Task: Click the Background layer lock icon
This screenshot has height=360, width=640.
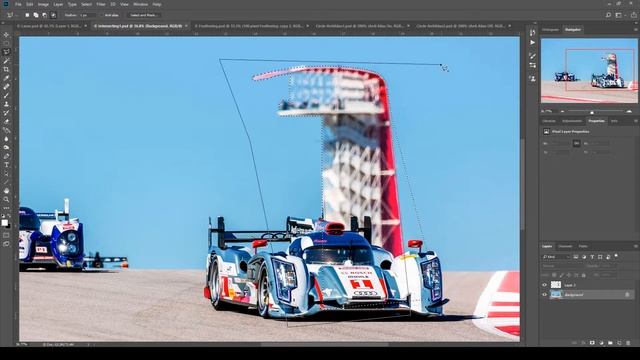Action: (x=627, y=294)
